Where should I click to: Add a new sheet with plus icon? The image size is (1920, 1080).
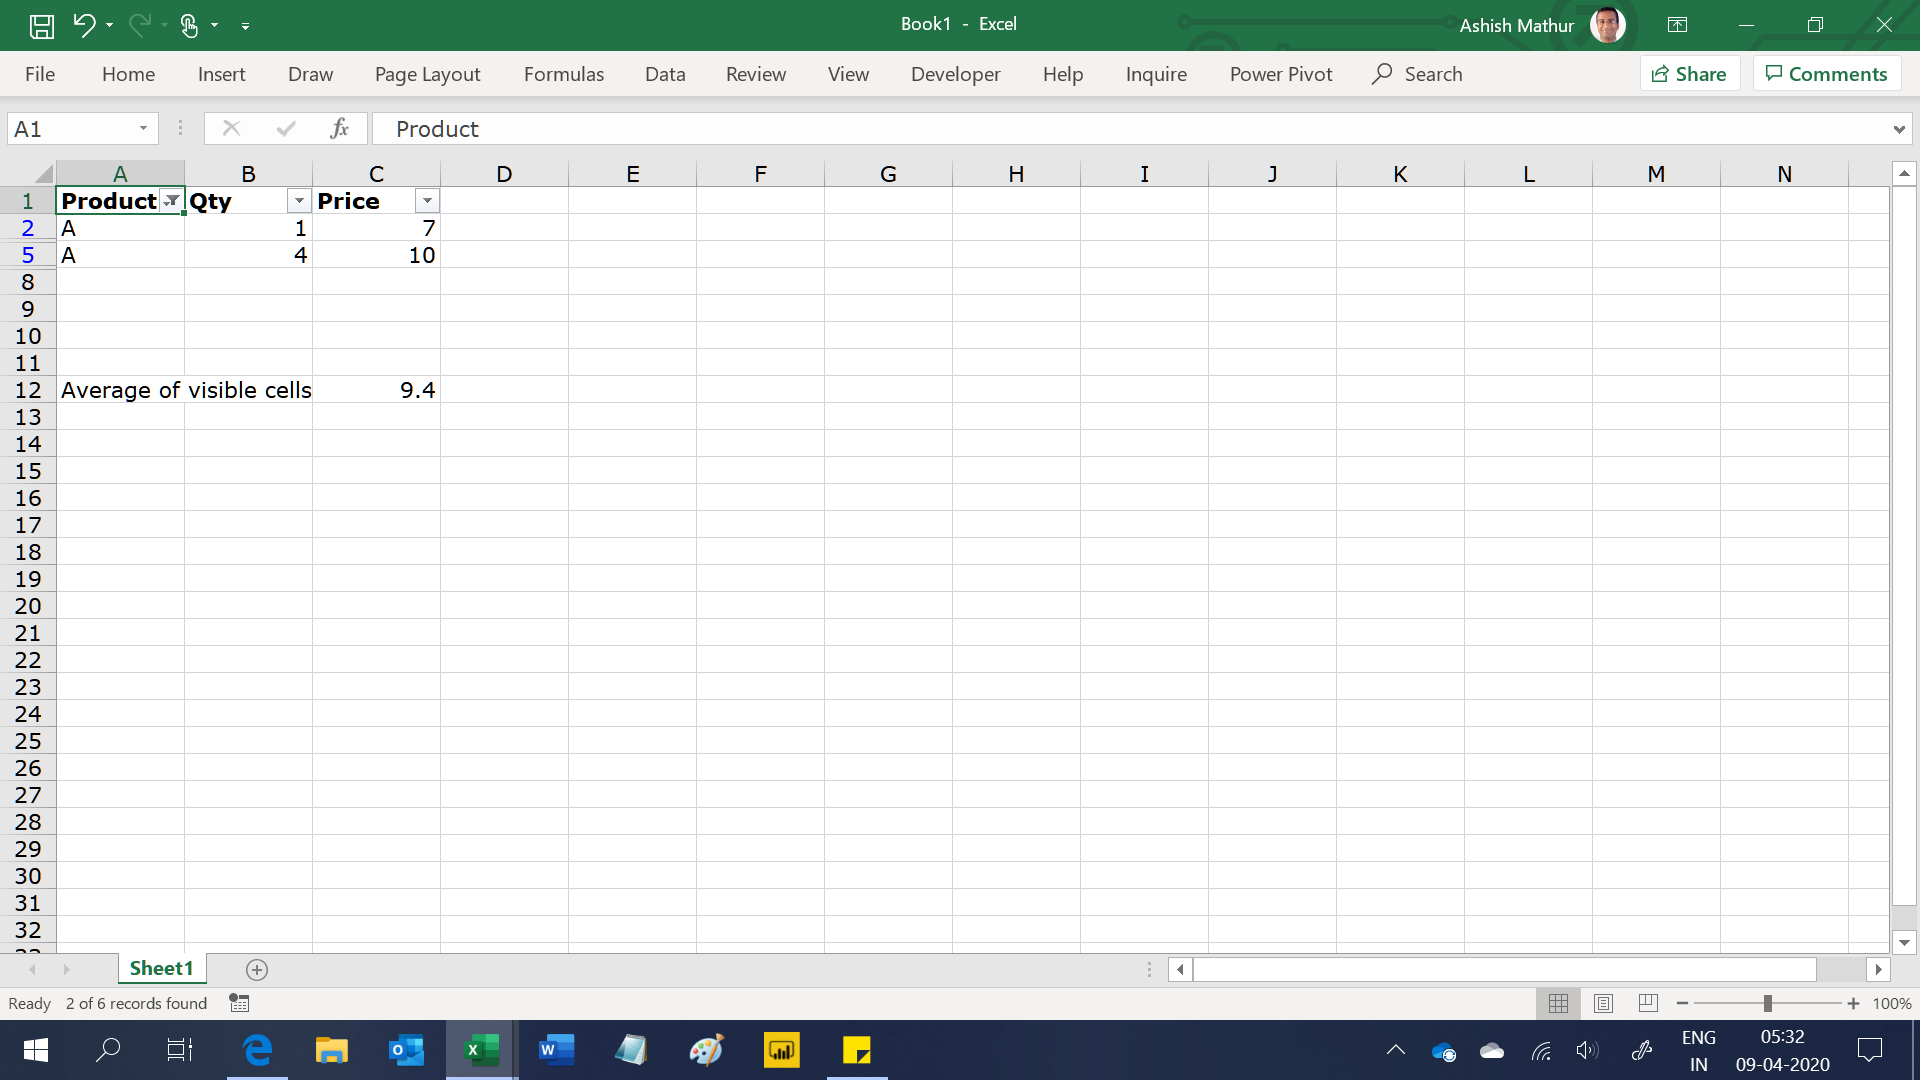click(x=257, y=969)
